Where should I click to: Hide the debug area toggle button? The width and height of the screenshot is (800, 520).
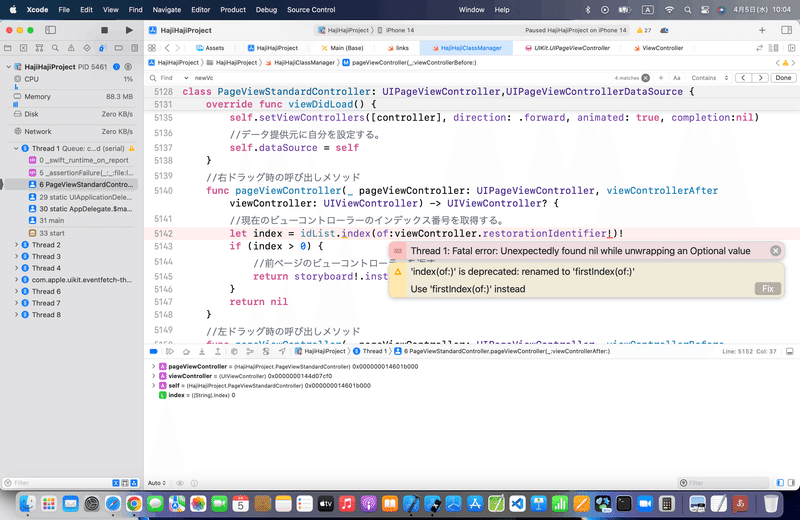pos(790,352)
